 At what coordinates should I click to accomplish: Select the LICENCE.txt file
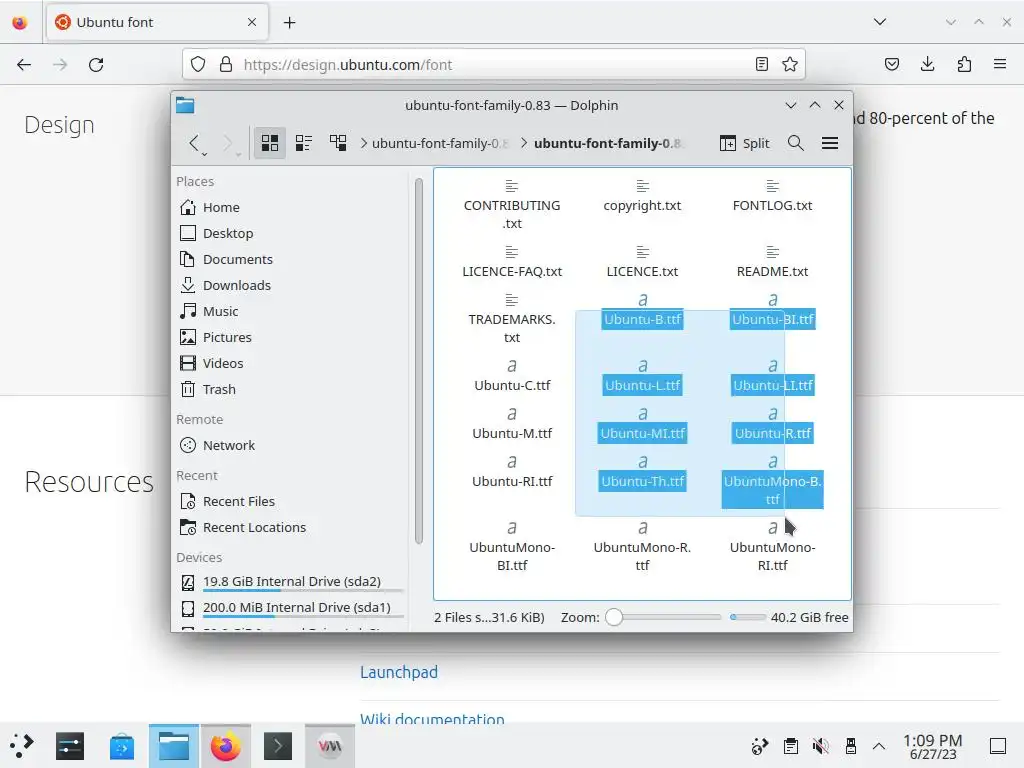tap(643, 262)
